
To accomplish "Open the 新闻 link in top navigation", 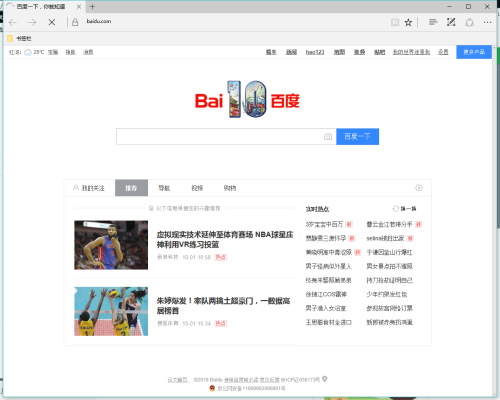I will tap(291, 52).
